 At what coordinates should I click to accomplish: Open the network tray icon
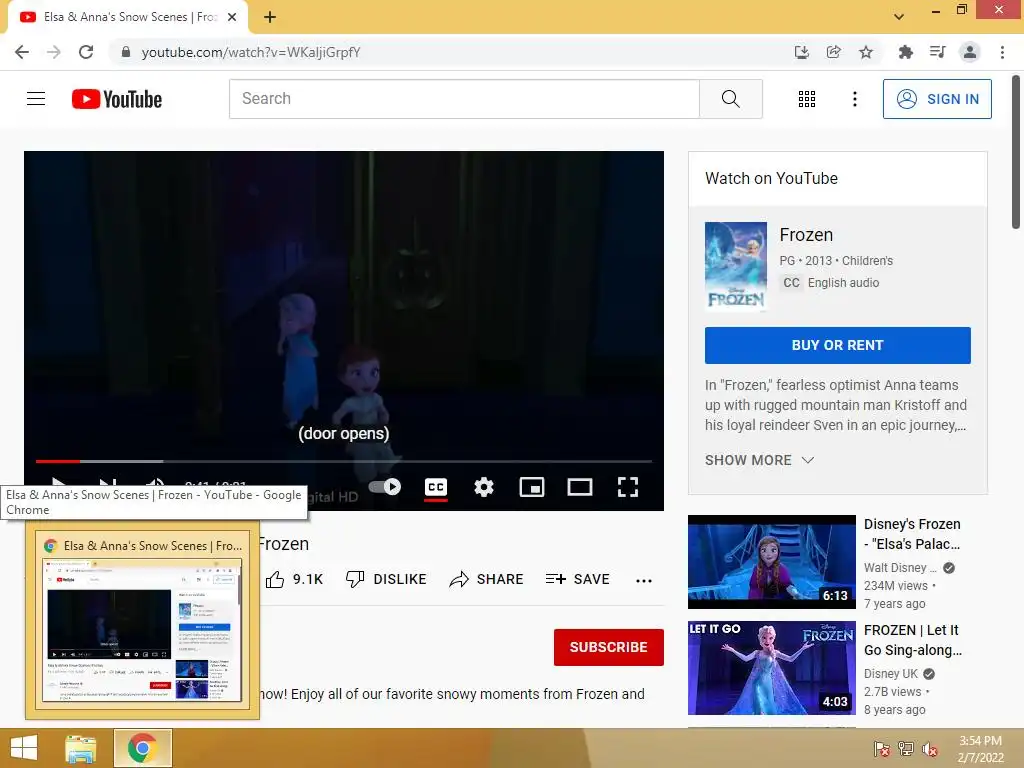tap(906, 748)
